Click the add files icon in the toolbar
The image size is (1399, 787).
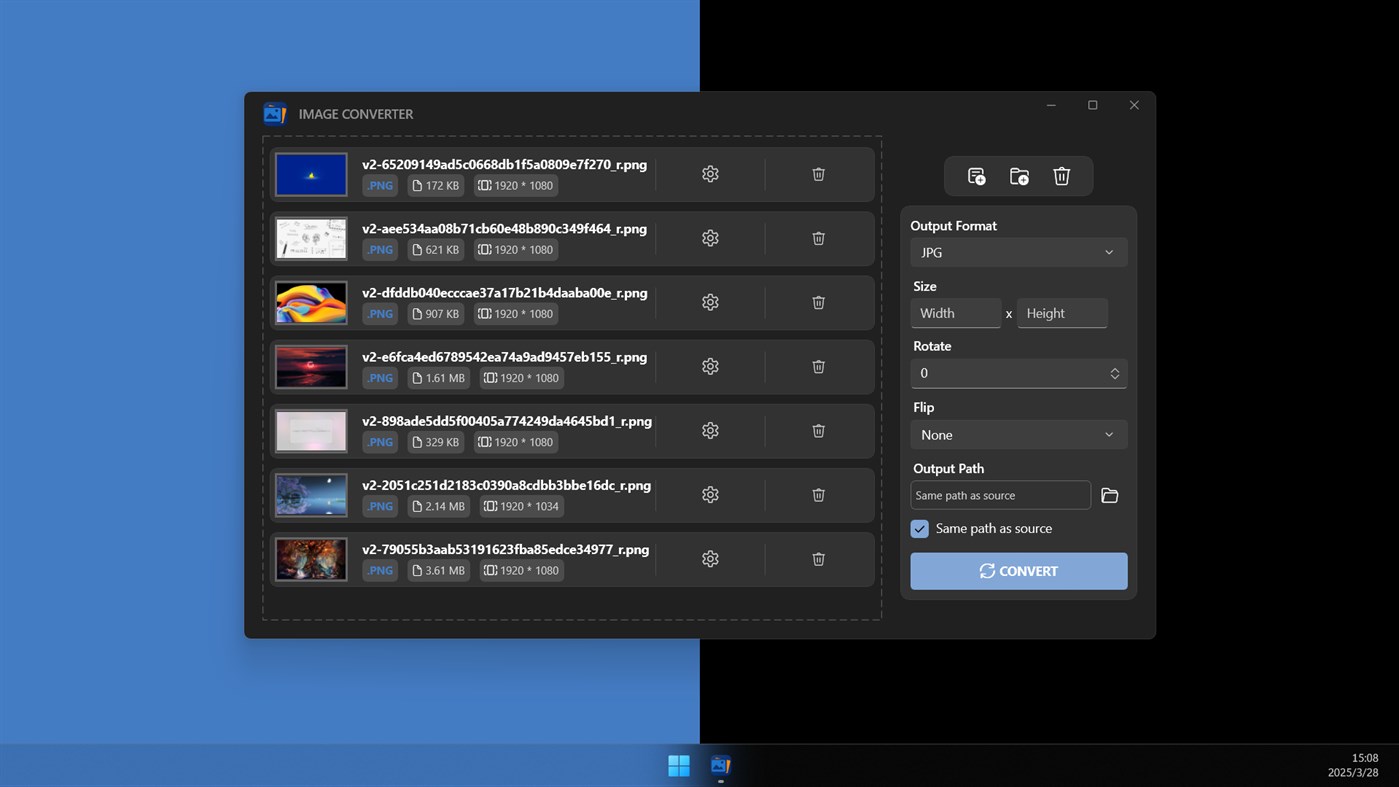[x=975, y=175]
